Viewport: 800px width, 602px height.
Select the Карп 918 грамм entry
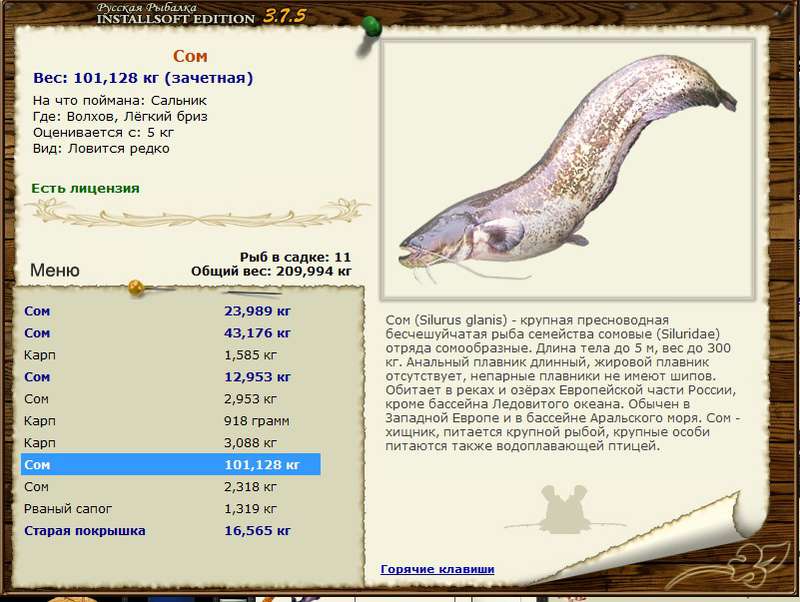tap(170, 421)
